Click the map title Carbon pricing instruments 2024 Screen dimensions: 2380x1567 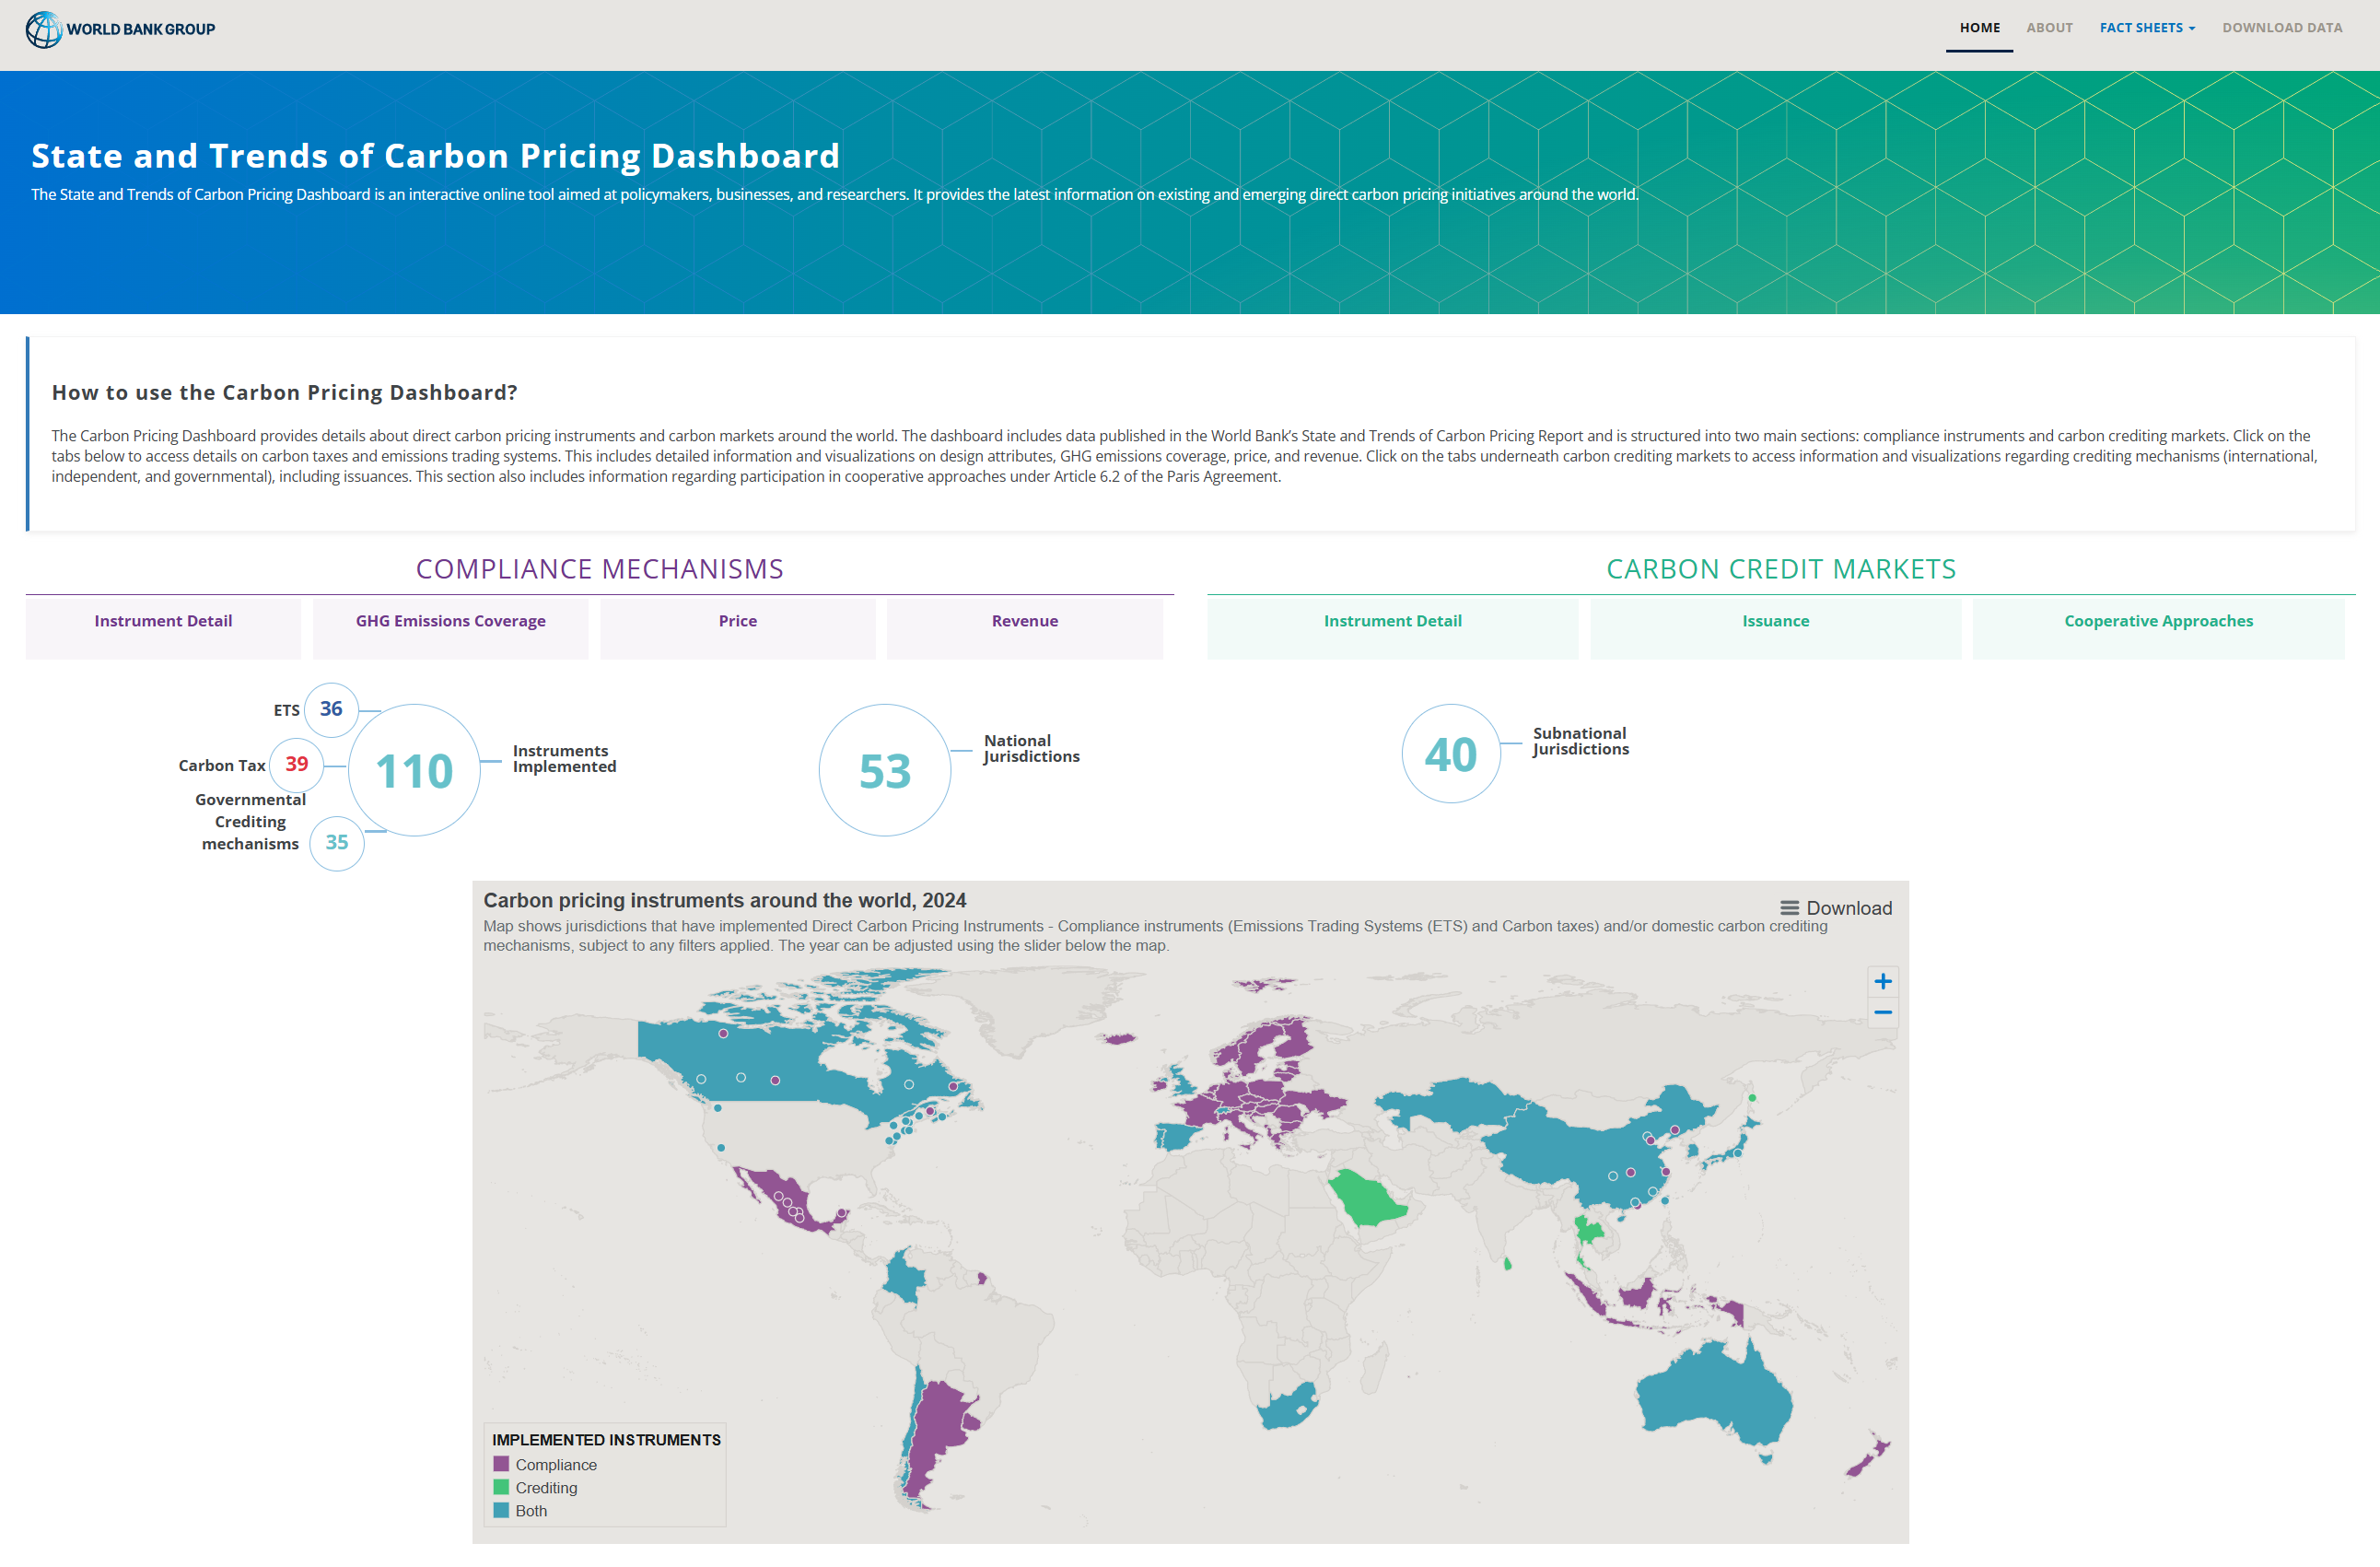tap(725, 900)
